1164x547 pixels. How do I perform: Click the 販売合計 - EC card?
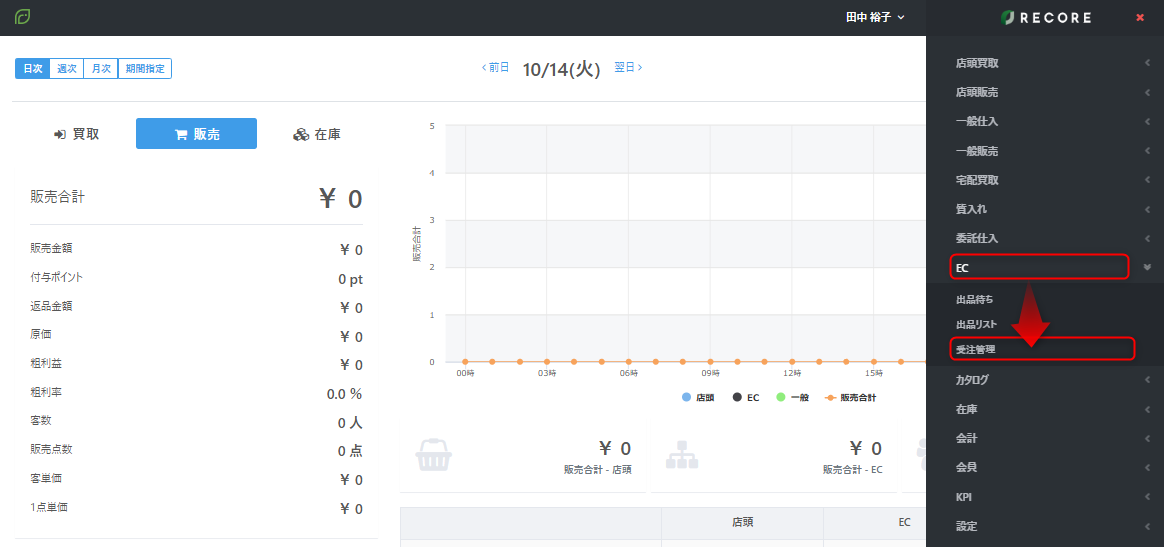pos(774,454)
